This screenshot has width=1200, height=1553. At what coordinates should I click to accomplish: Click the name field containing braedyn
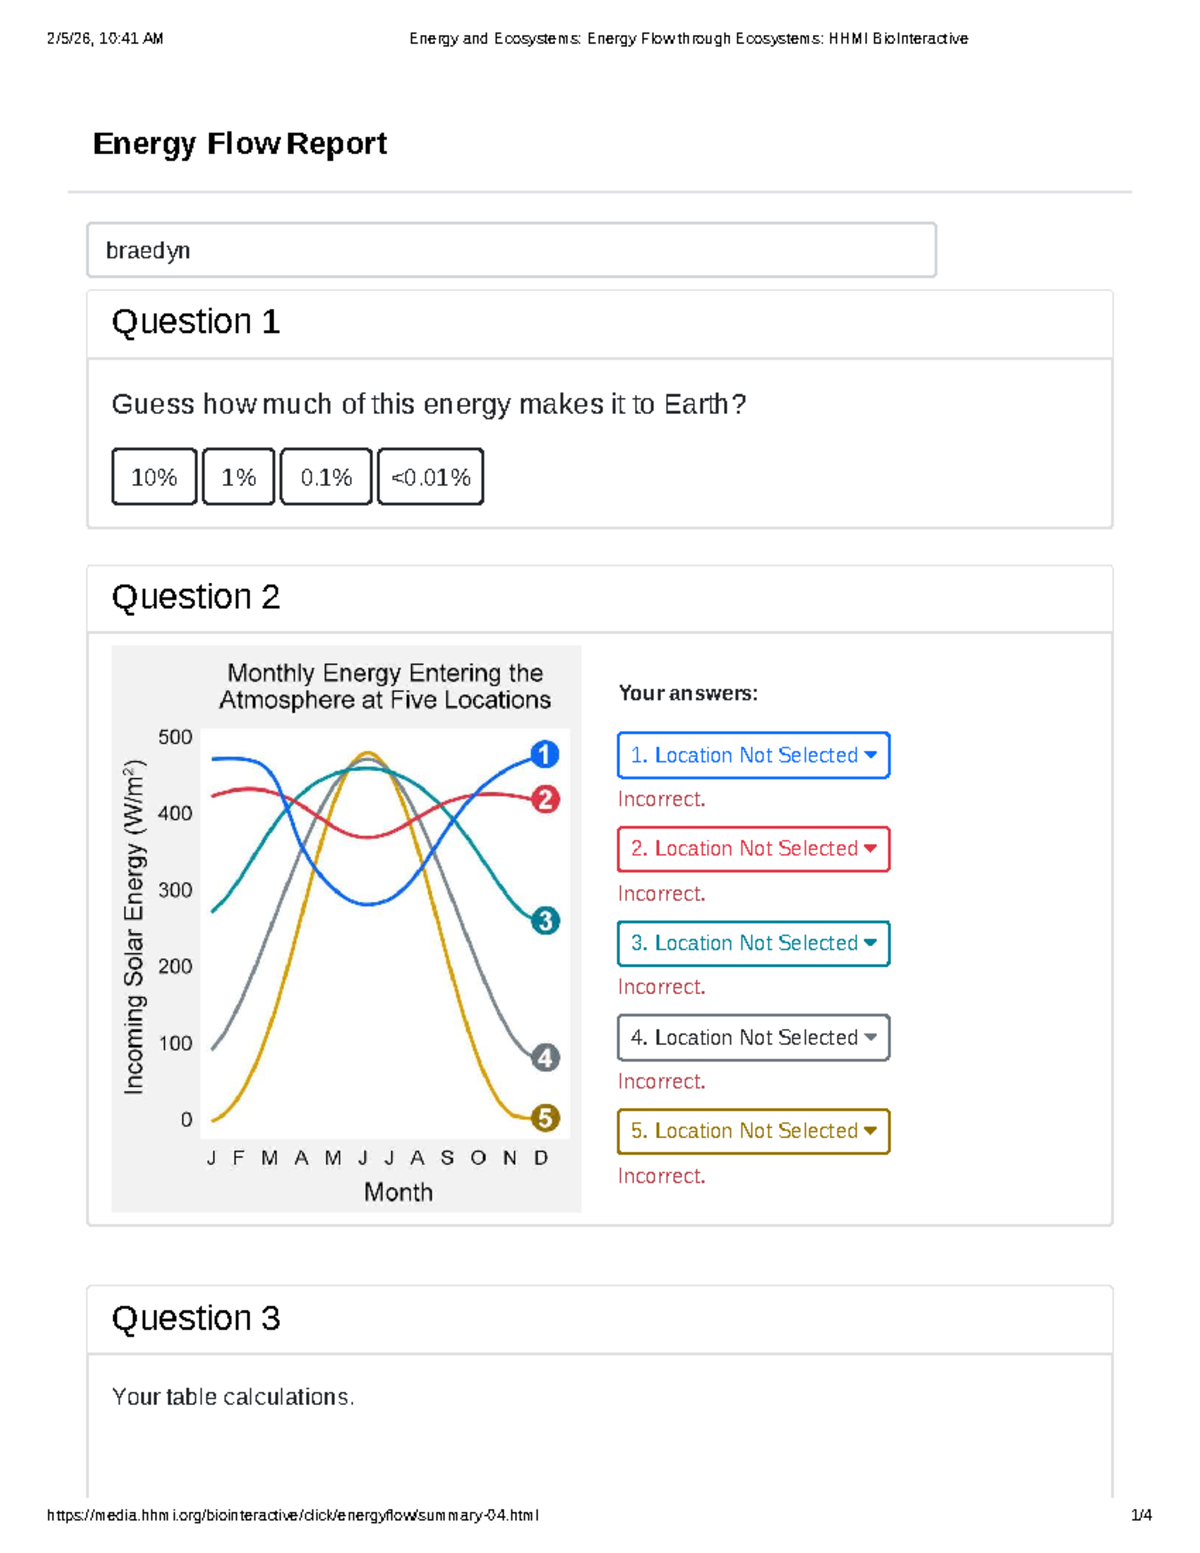click(x=512, y=250)
